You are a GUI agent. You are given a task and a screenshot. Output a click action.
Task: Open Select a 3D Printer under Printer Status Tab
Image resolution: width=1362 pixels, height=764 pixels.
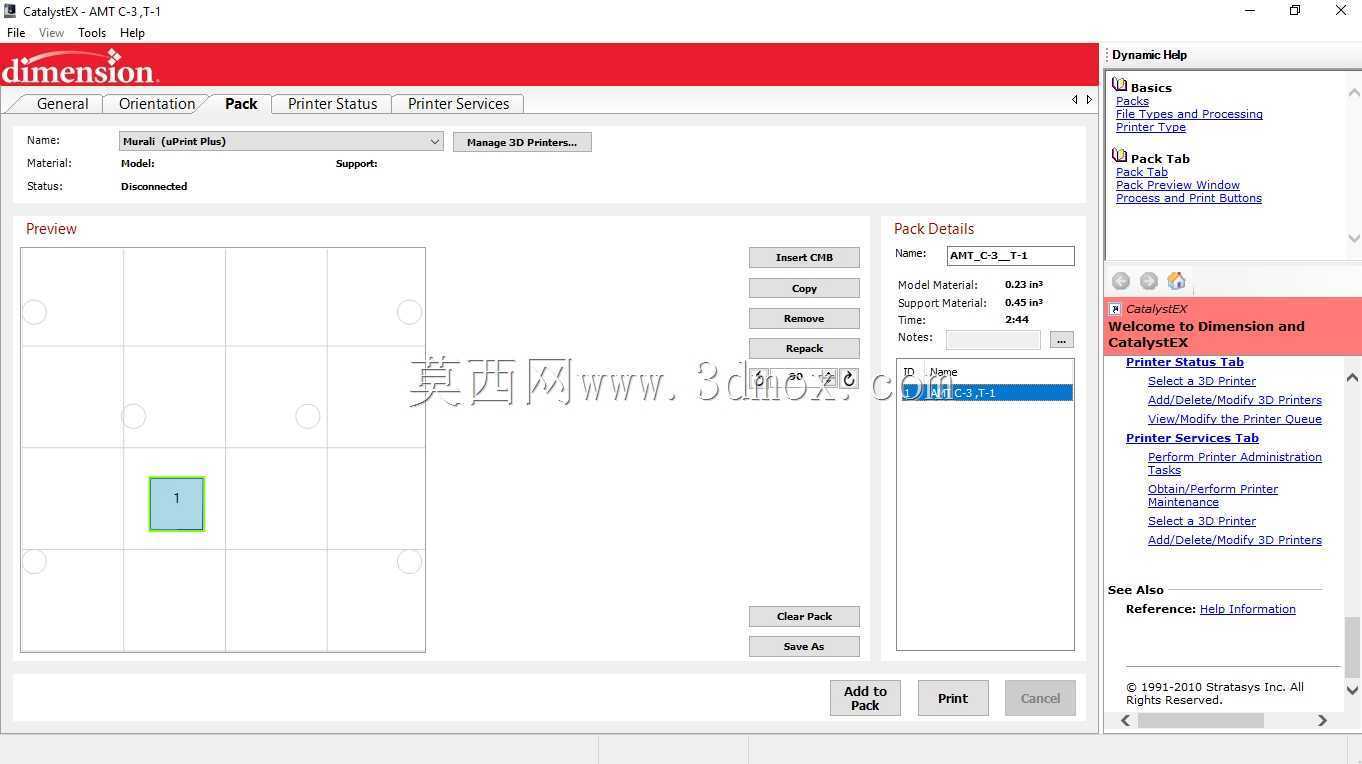(x=1202, y=381)
